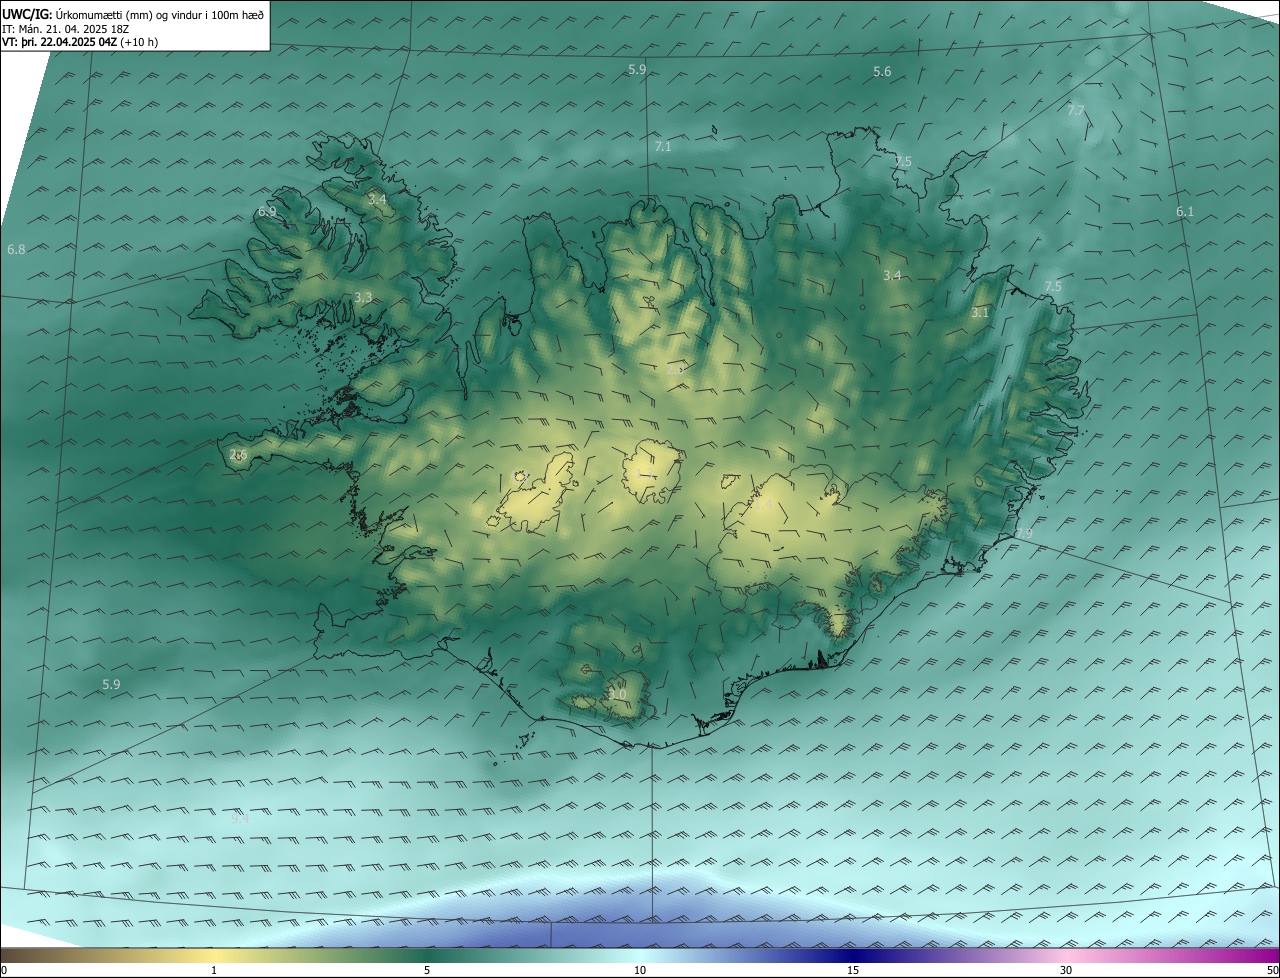Viewport: 1280px width, 978px height.
Task: Click the 6.9 value label on the map
Action: tap(267, 212)
